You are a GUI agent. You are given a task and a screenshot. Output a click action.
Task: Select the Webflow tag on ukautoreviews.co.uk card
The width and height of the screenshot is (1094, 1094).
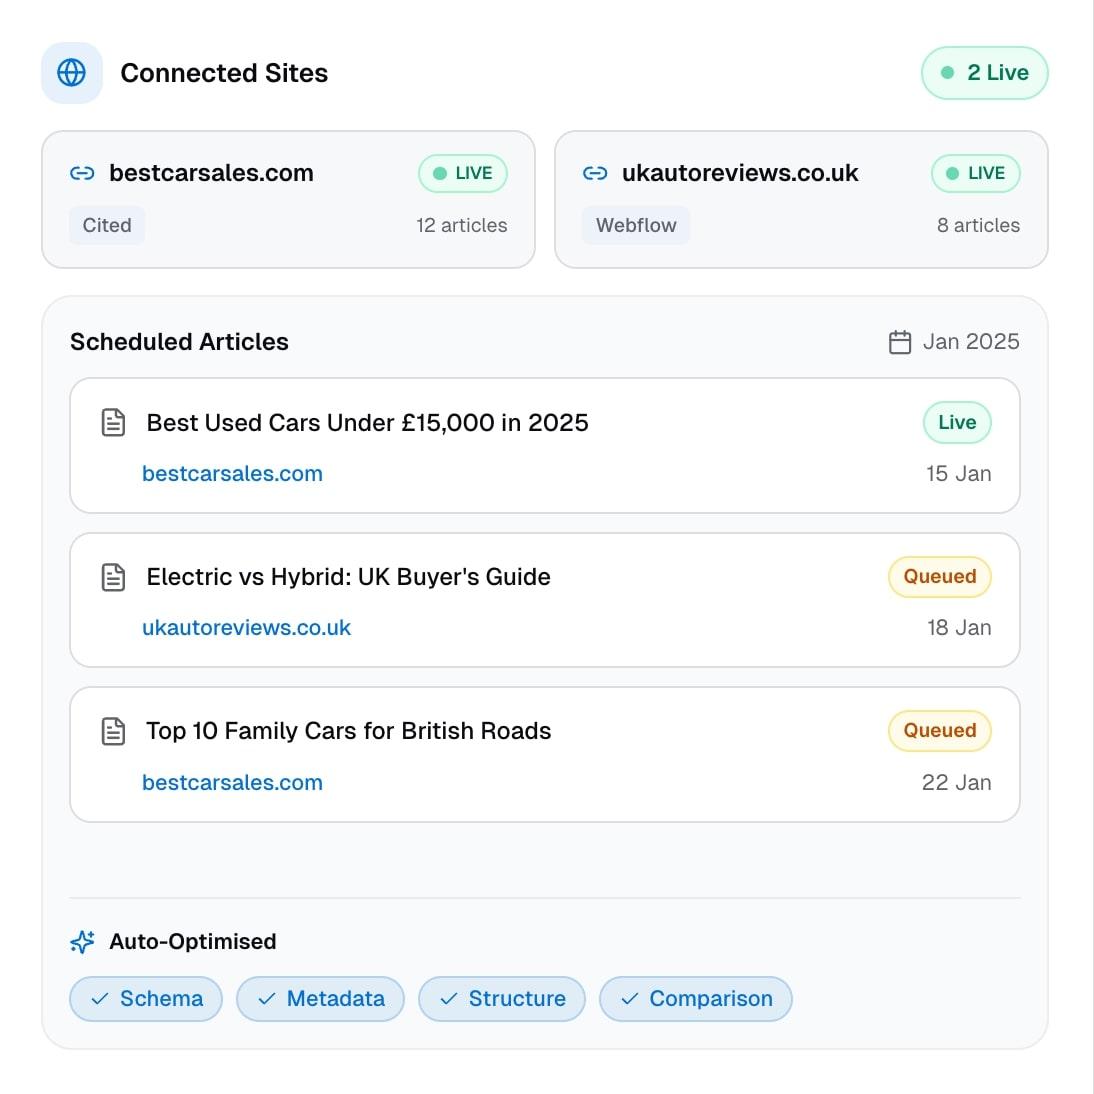pyautogui.click(x=636, y=225)
